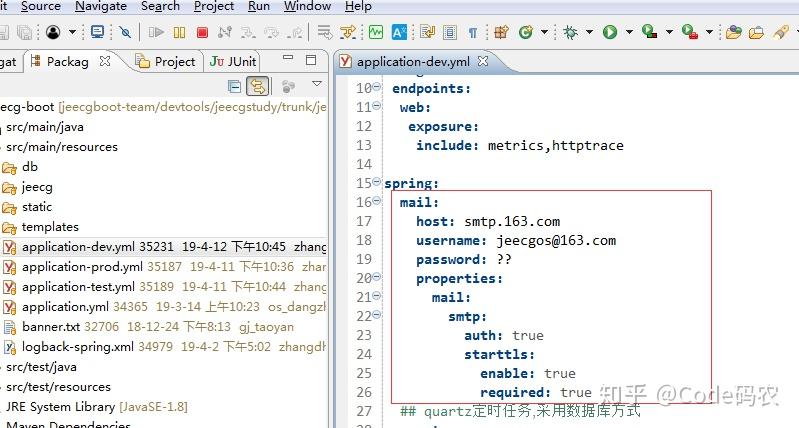Open the External Tools dropdown arrow
The image size is (799, 428).
tap(709, 32)
